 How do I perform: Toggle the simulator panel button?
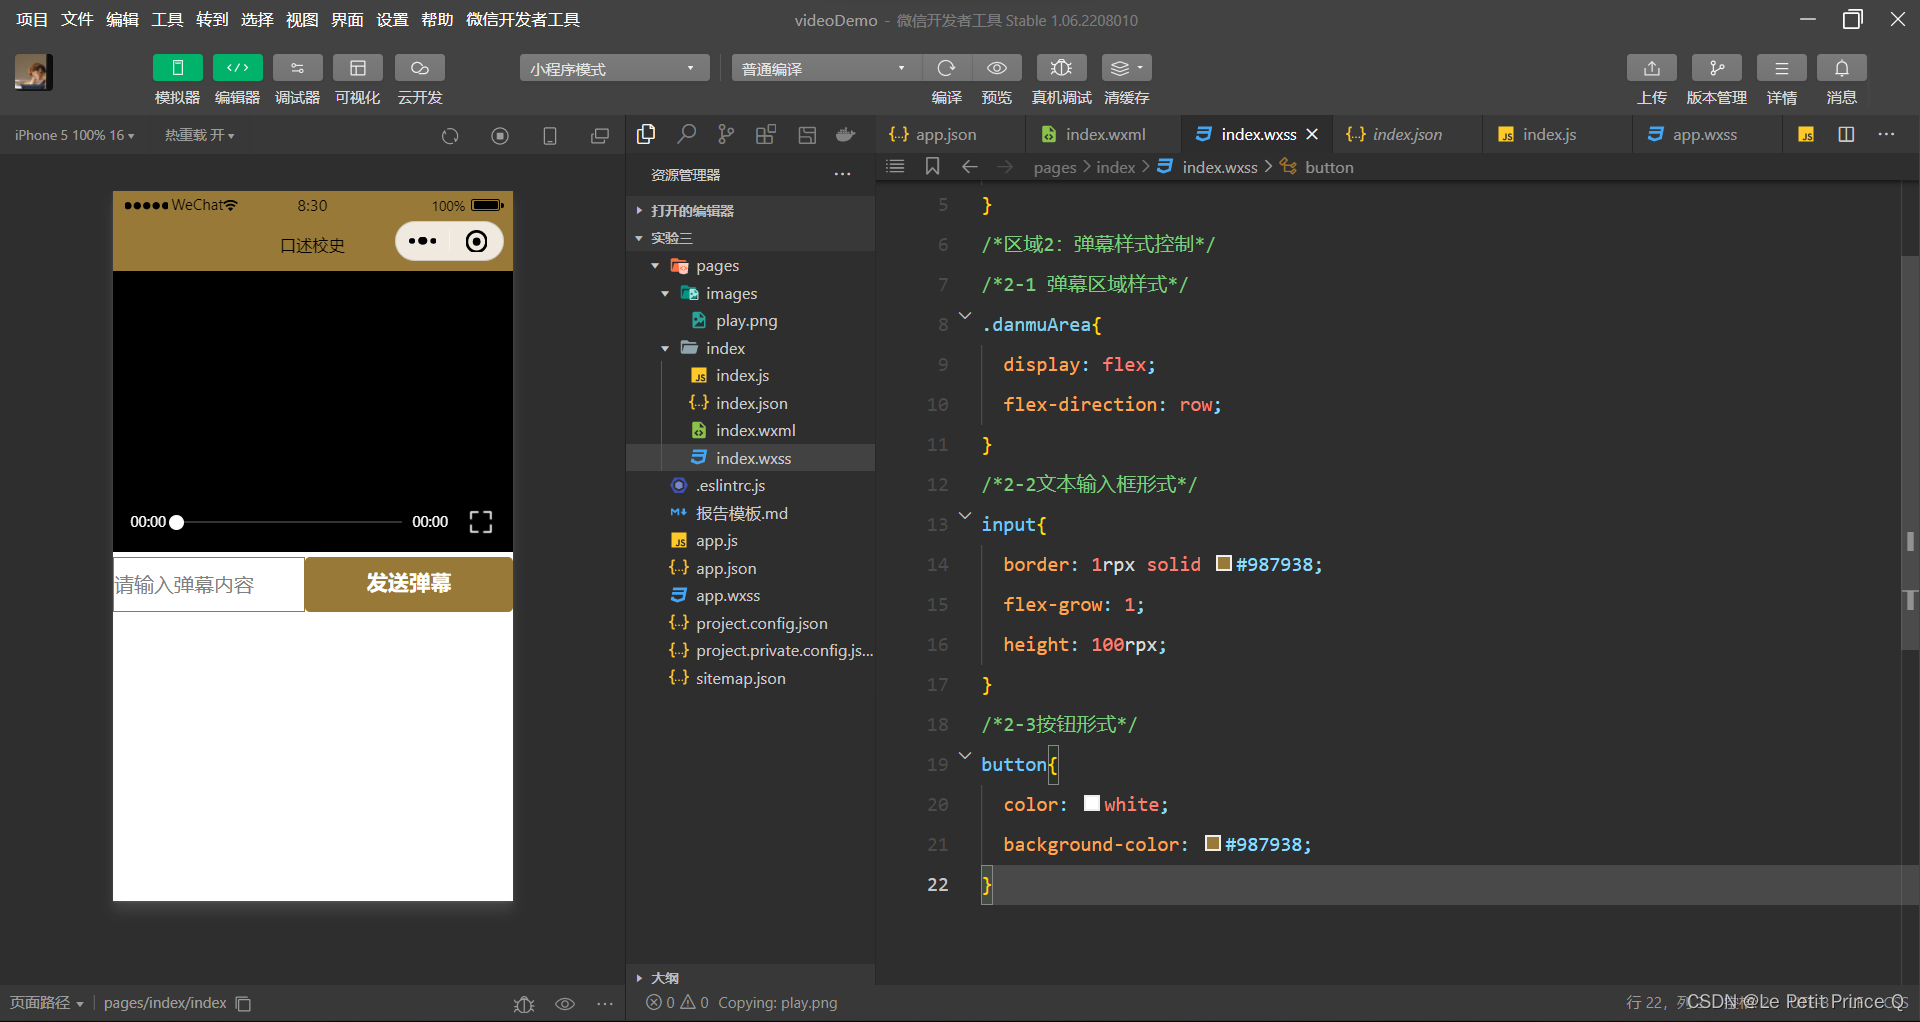[177, 68]
